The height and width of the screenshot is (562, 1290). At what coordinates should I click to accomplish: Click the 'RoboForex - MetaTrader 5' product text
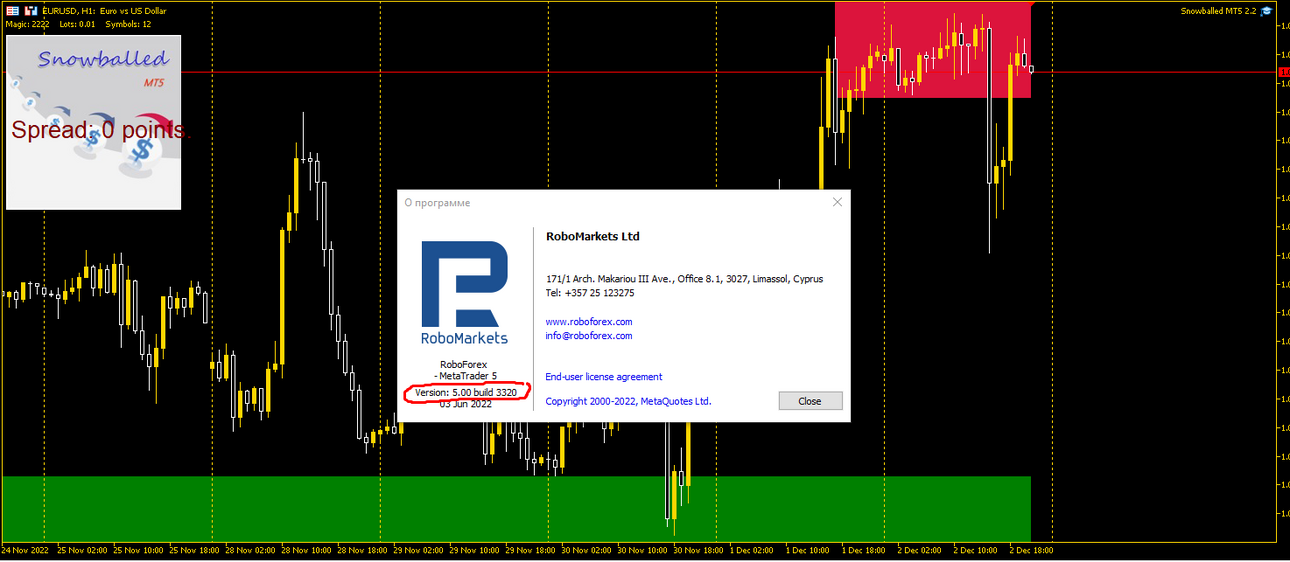coord(466,370)
